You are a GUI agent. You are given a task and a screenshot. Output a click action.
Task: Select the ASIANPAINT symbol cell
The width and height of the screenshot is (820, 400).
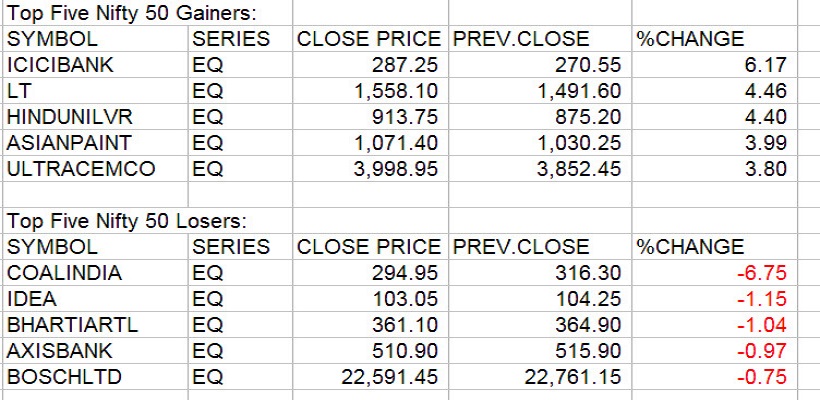[69, 144]
